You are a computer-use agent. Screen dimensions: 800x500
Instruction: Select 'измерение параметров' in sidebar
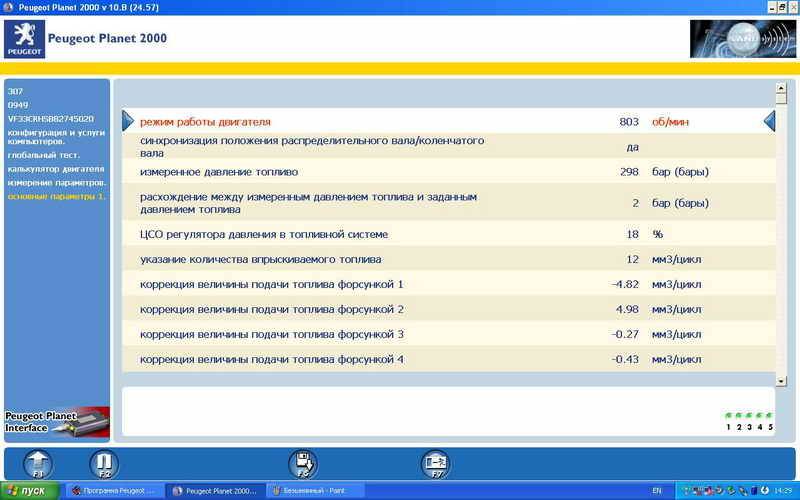pos(56,183)
